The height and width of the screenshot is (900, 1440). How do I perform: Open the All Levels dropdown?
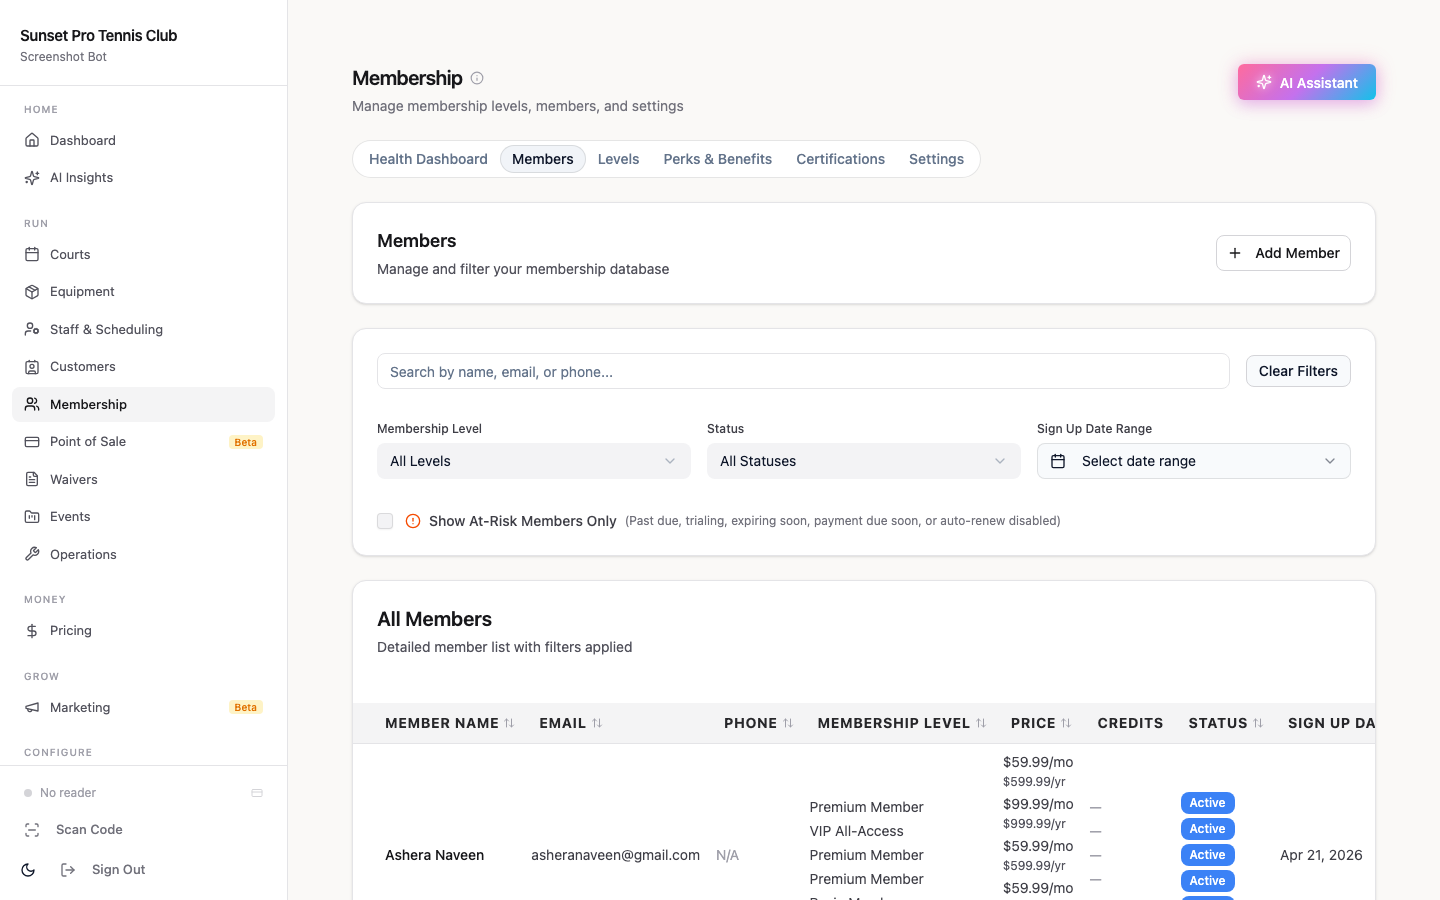(x=534, y=461)
